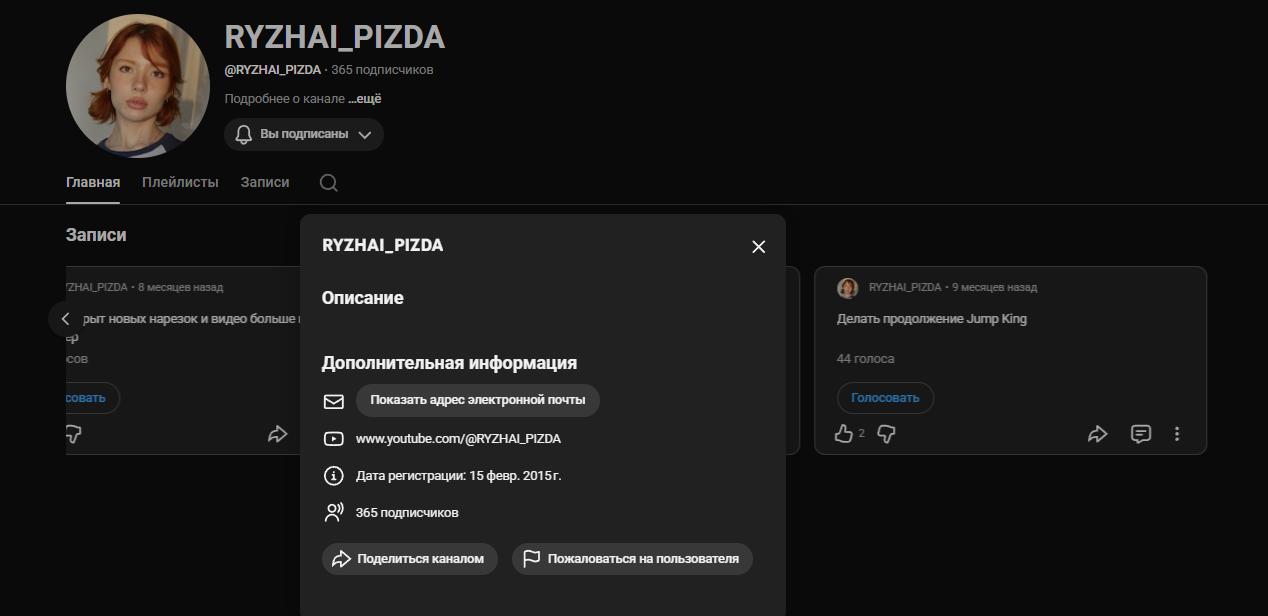1268x616 pixels.
Task: Show the channel email address
Action: 477,400
